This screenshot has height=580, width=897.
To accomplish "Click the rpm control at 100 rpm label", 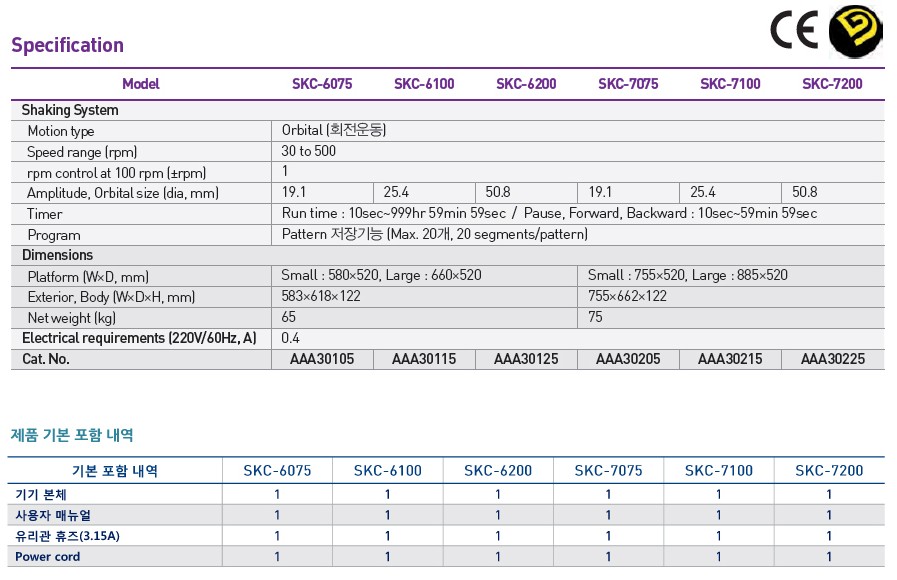I will [x=116, y=173].
